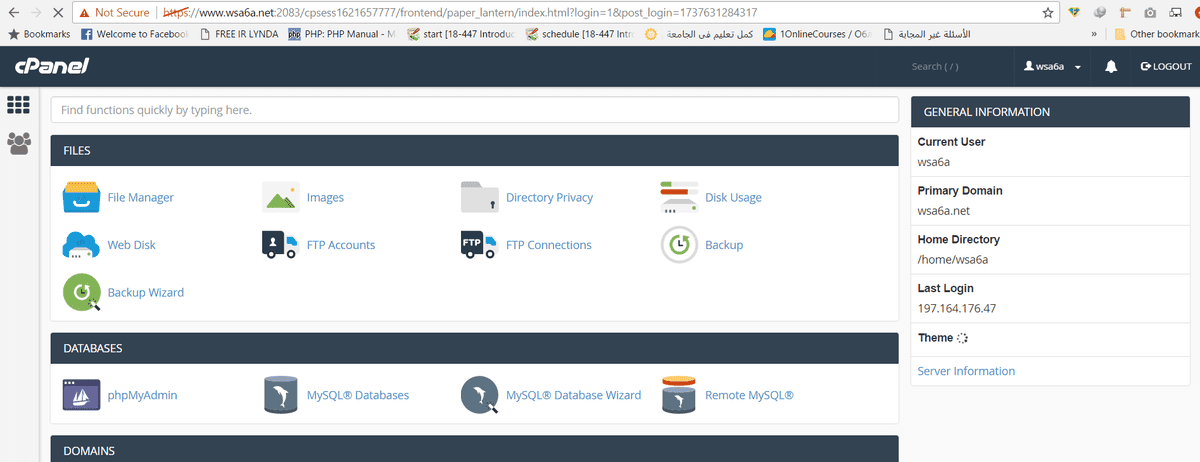Open the Web Disk cloud icon

[x=81, y=244]
